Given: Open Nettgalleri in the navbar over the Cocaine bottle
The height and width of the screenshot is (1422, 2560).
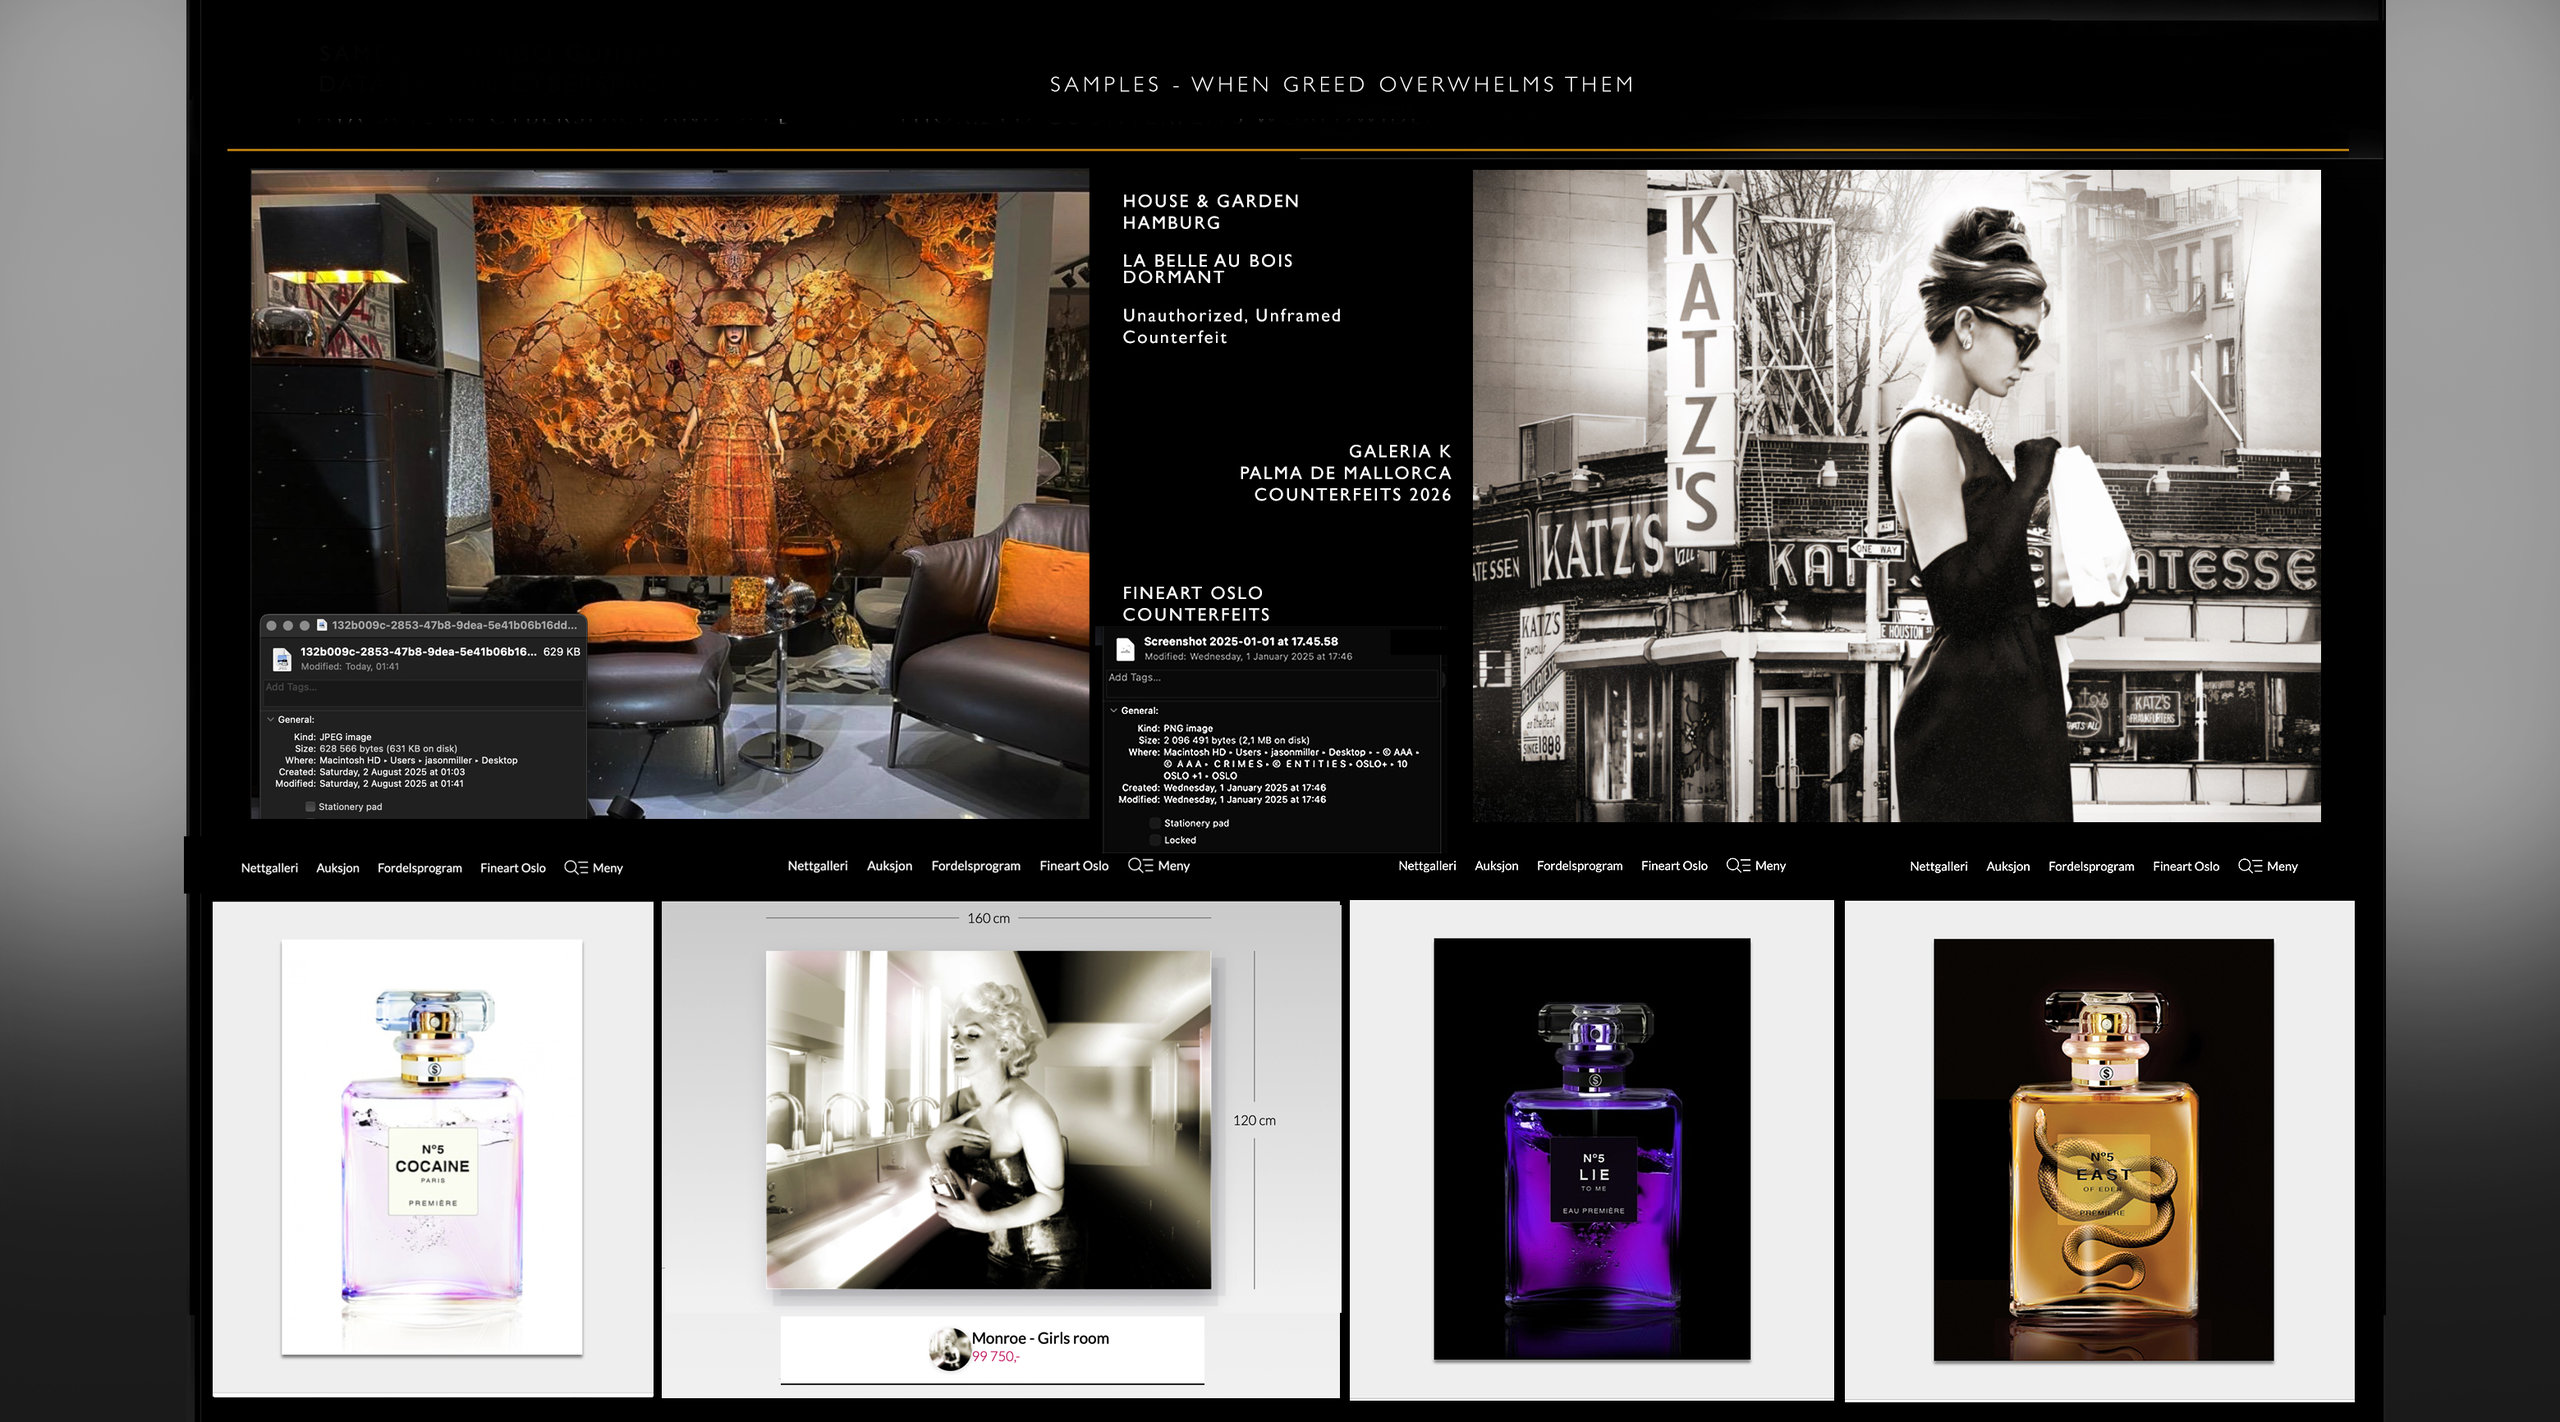Looking at the screenshot, I should click(x=269, y=868).
